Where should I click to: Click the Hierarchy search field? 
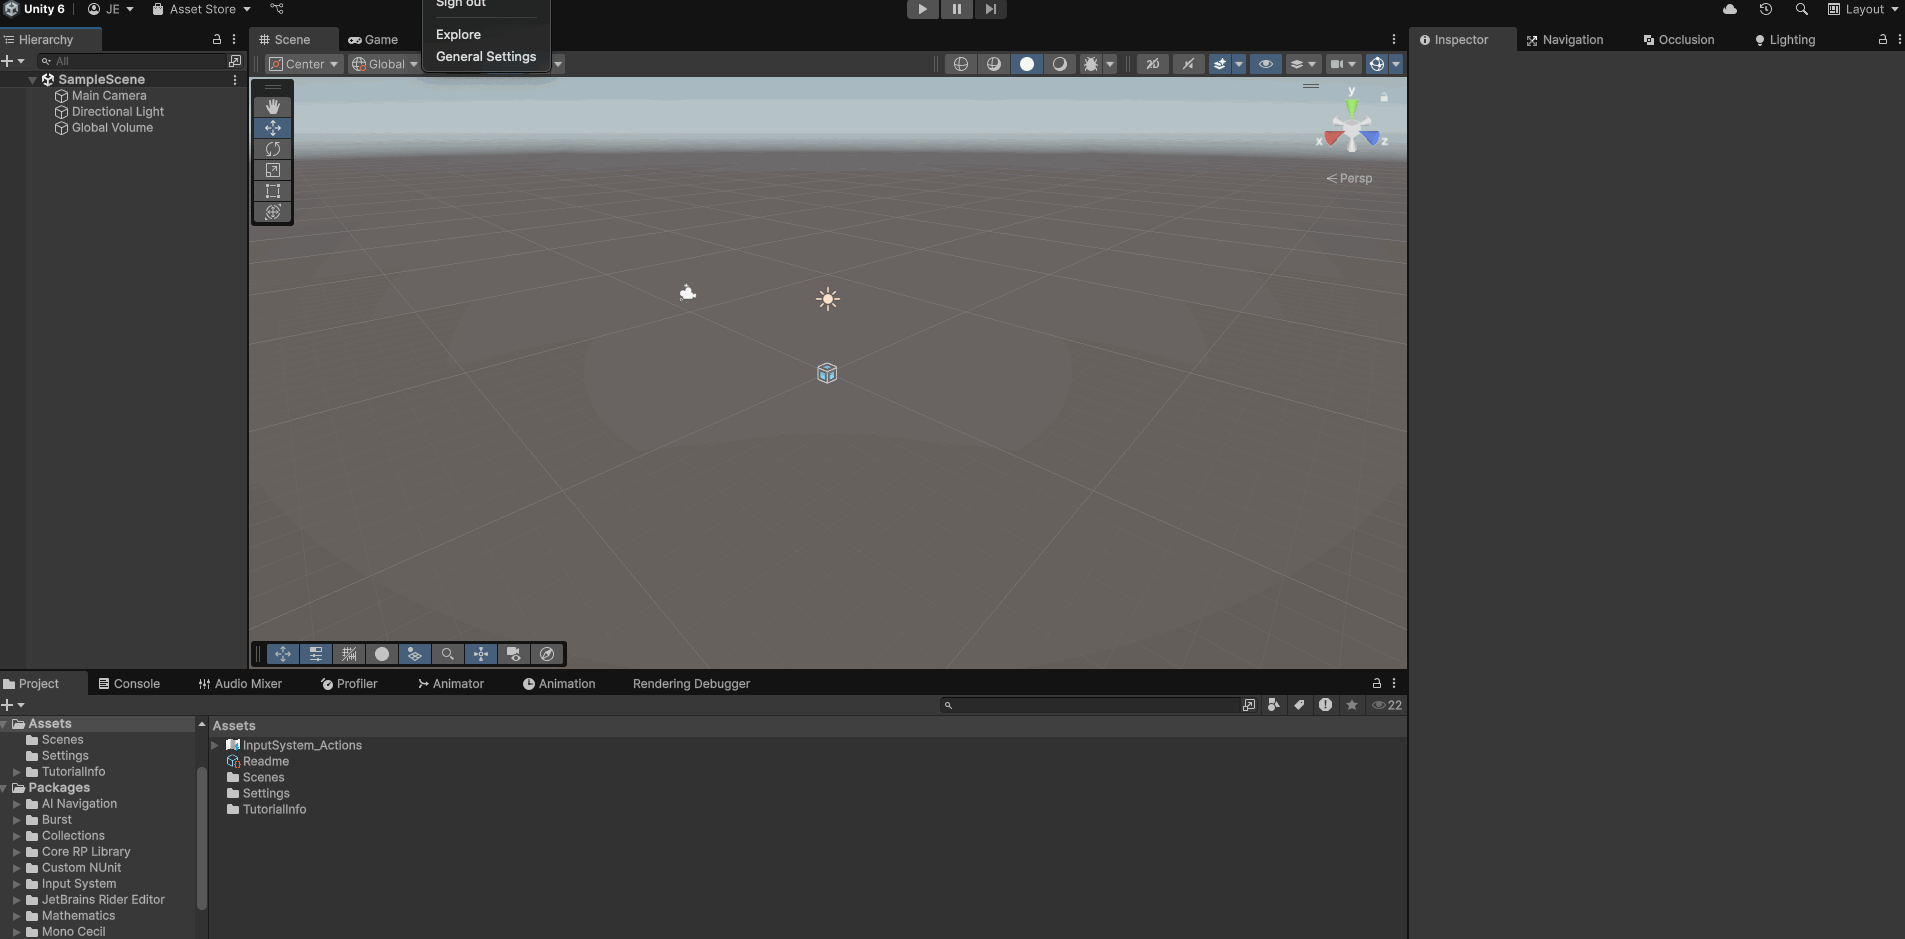[x=131, y=61]
